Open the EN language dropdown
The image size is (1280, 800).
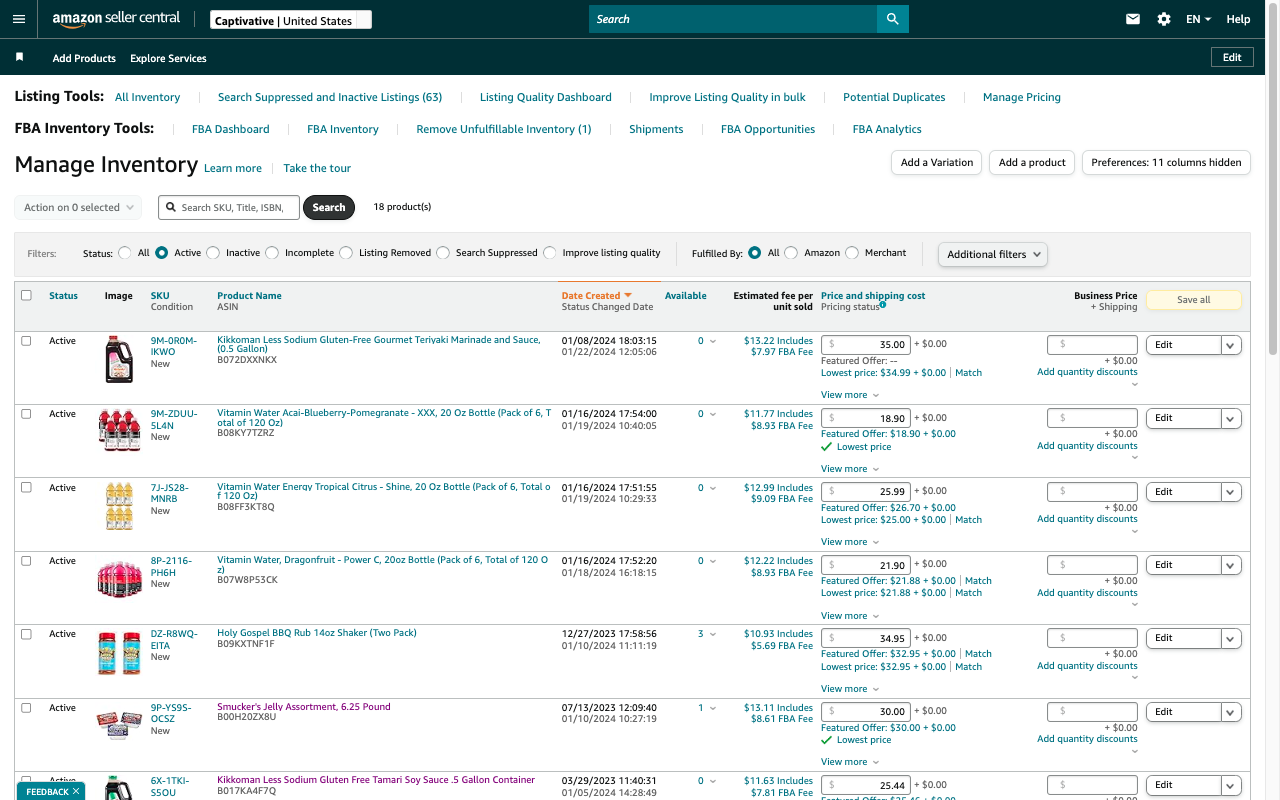pos(1198,19)
